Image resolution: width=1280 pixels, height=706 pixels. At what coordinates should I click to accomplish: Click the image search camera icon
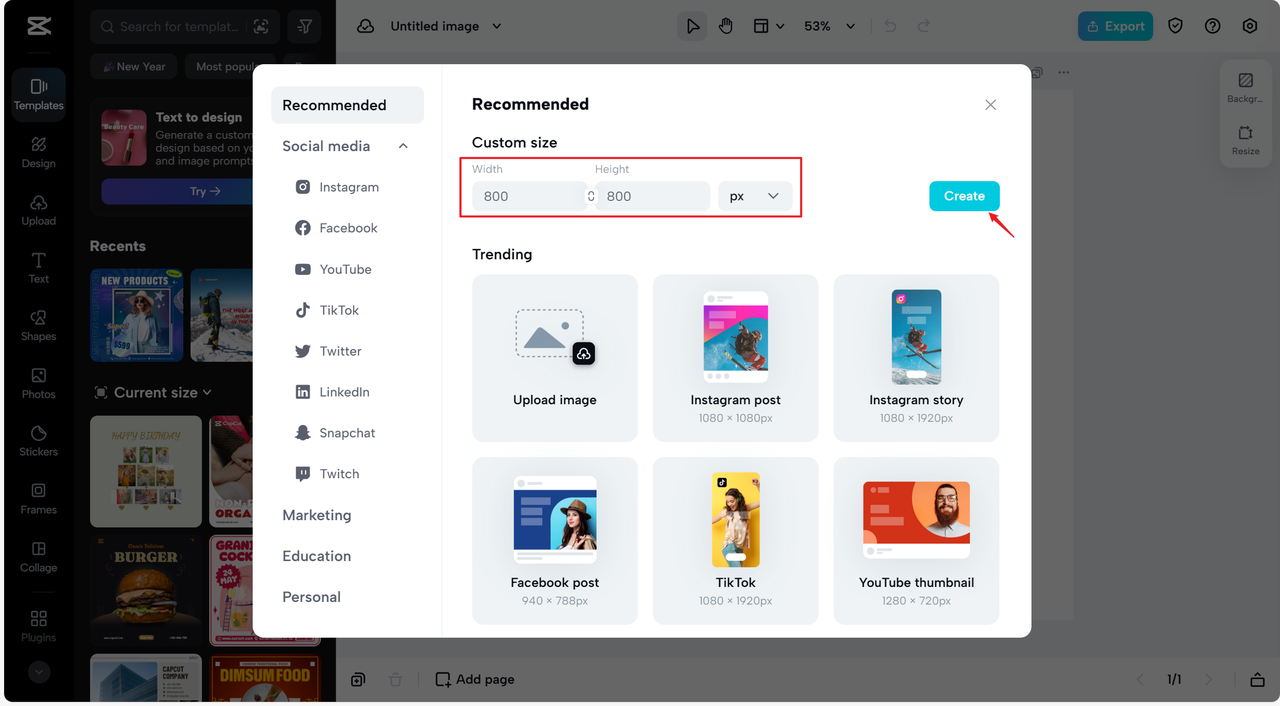pos(260,26)
